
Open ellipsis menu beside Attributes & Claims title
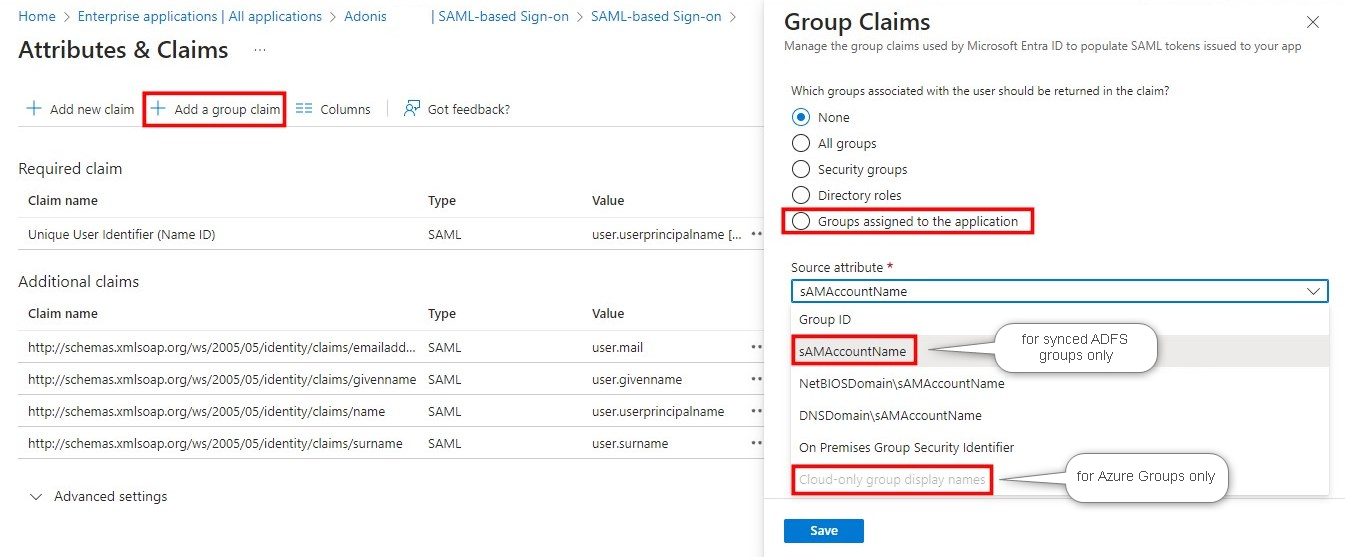click(x=260, y=49)
